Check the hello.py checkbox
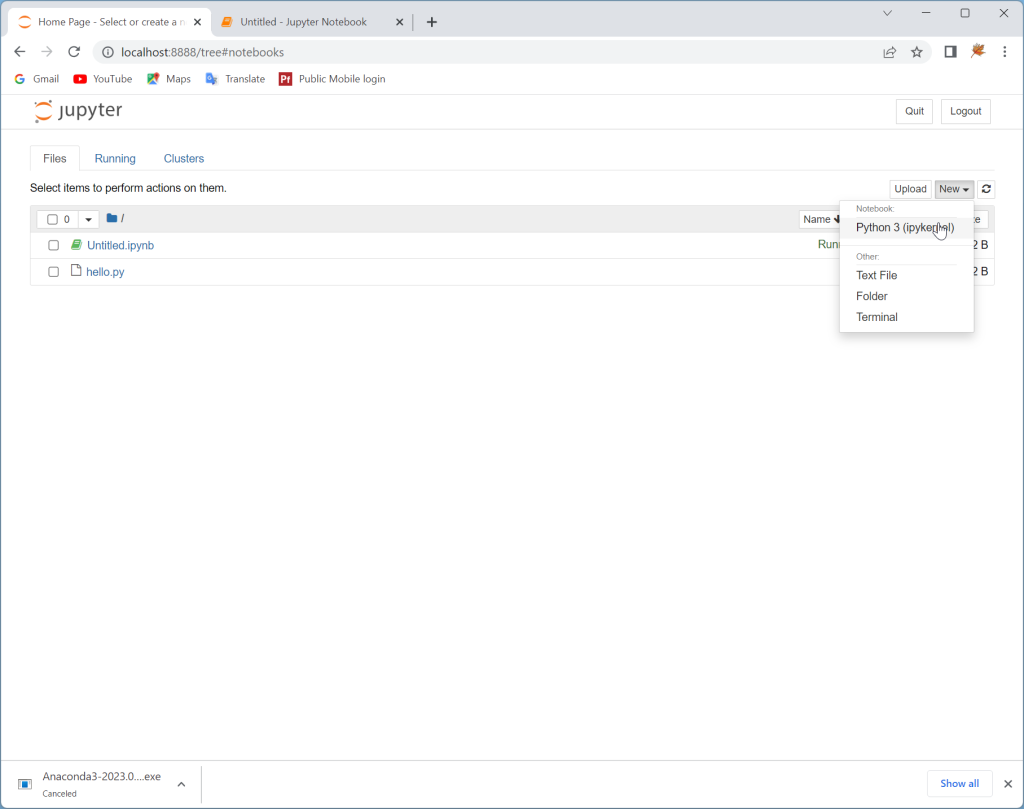1024x809 pixels. (54, 272)
